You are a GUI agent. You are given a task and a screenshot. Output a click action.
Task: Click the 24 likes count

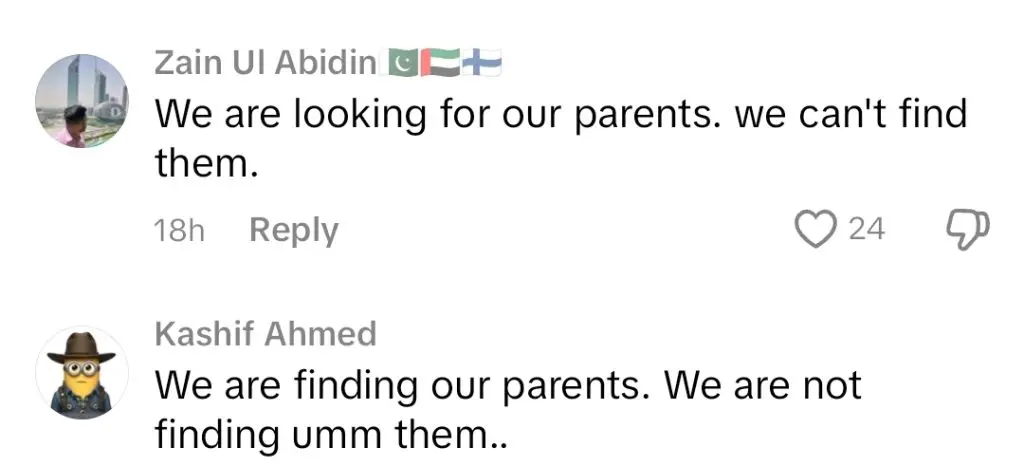867,230
